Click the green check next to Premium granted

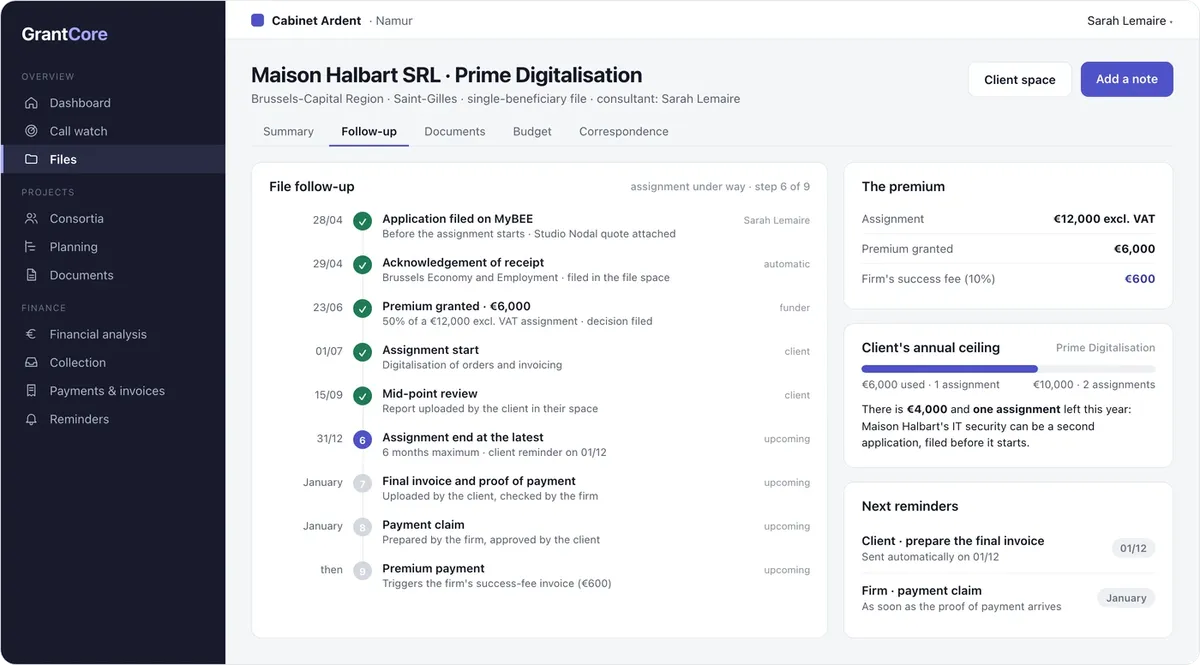(x=363, y=308)
